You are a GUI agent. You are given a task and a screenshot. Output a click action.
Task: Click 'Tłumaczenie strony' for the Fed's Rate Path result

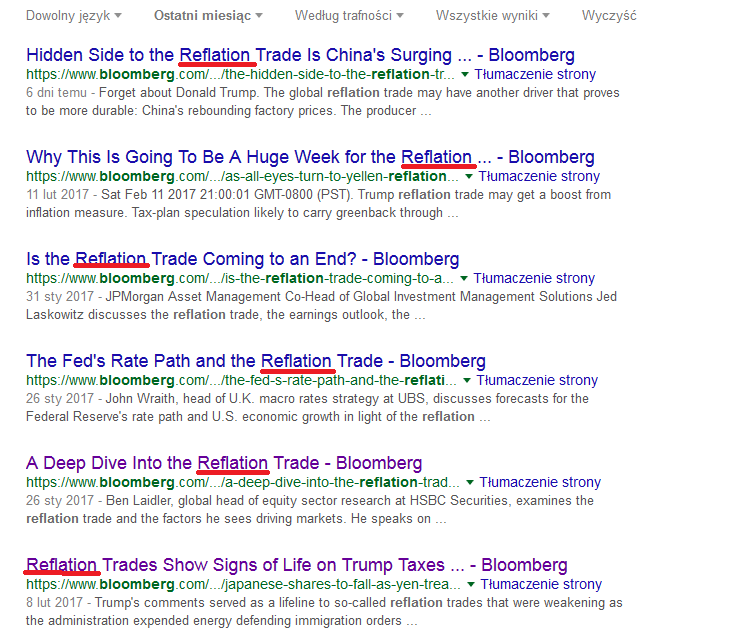(x=537, y=381)
